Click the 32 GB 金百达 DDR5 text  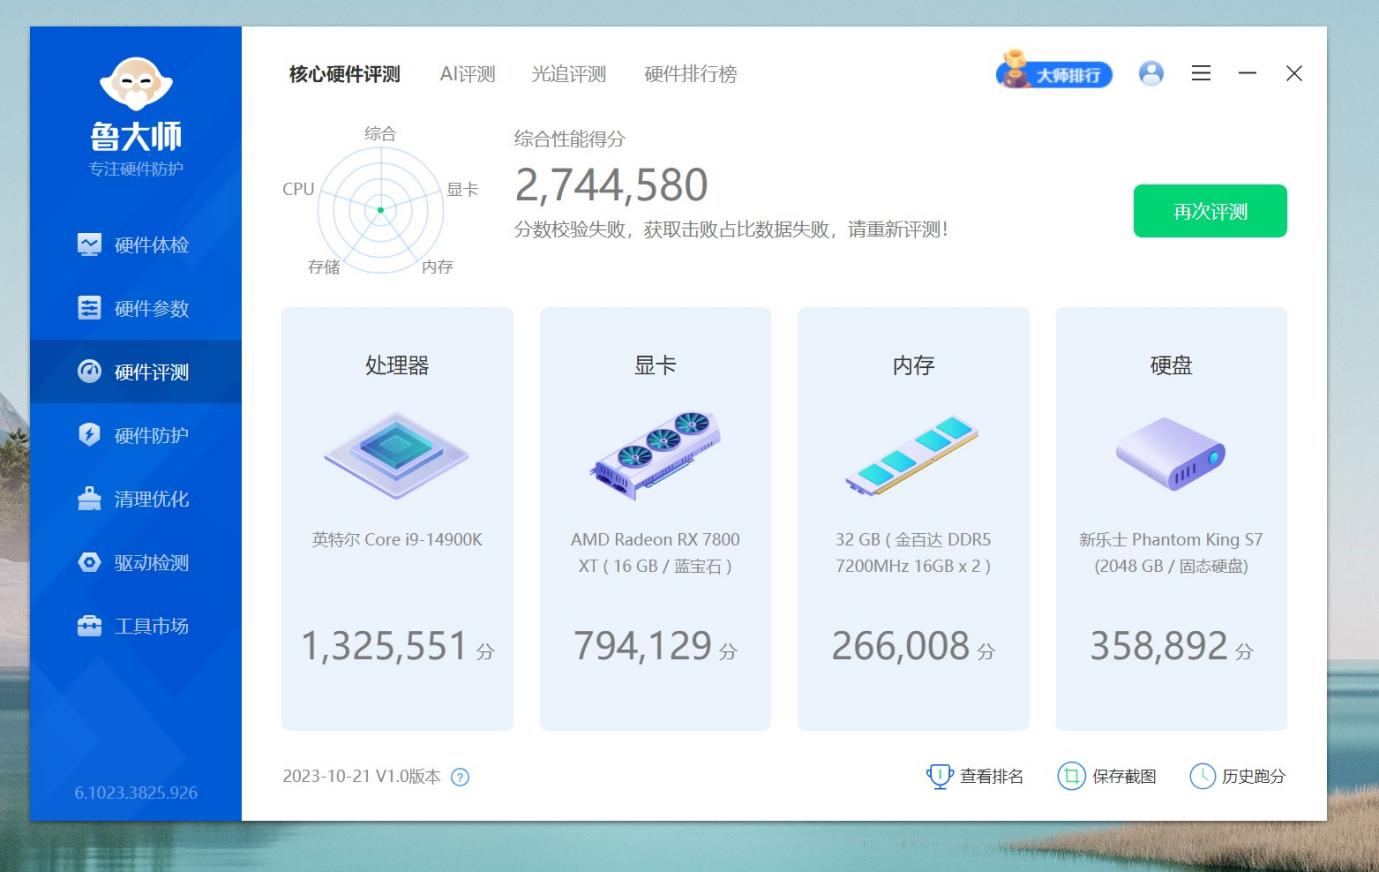pos(913,553)
